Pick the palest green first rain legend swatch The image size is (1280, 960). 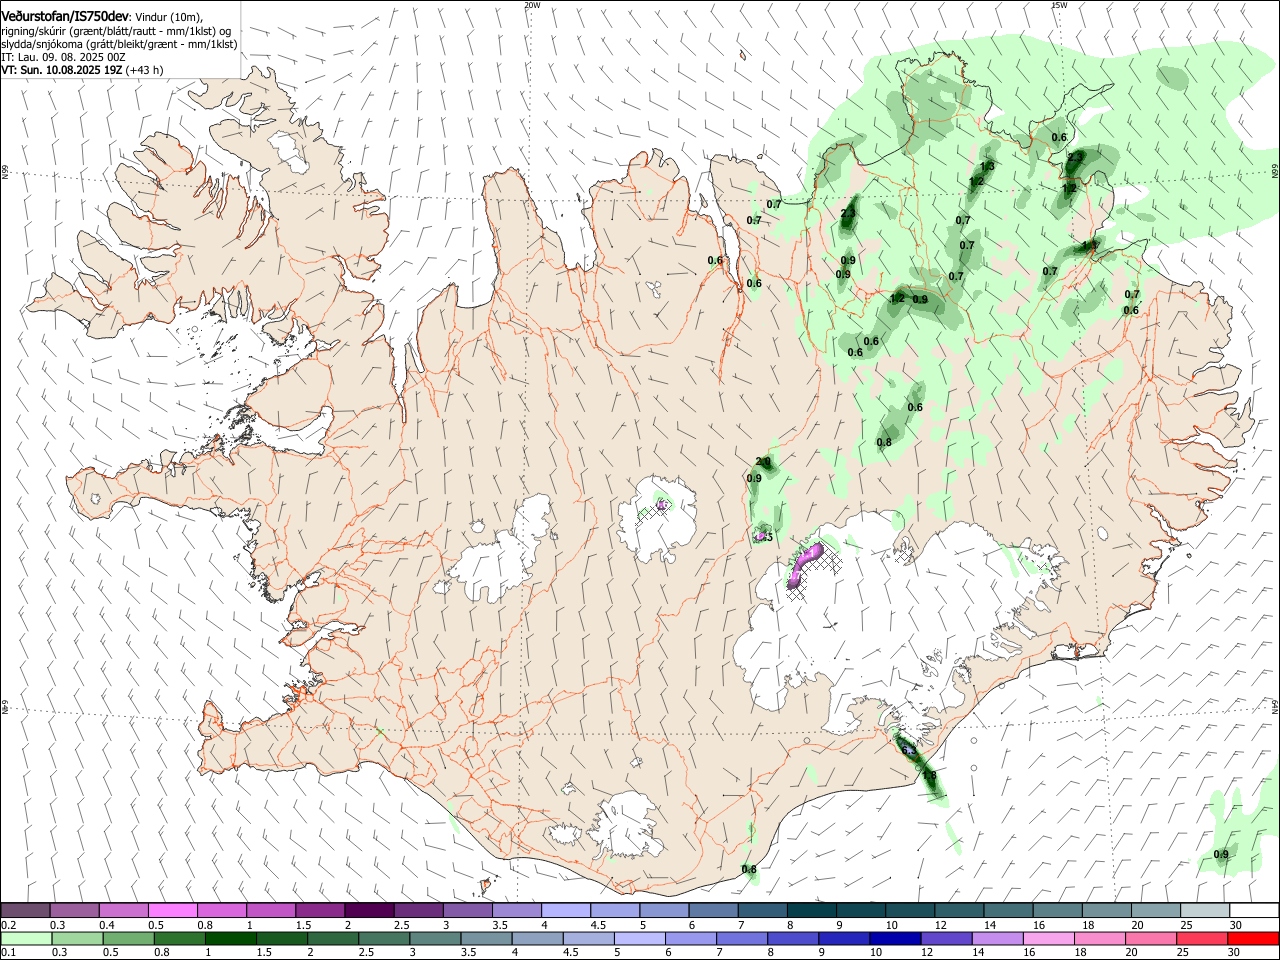tap(26, 939)
